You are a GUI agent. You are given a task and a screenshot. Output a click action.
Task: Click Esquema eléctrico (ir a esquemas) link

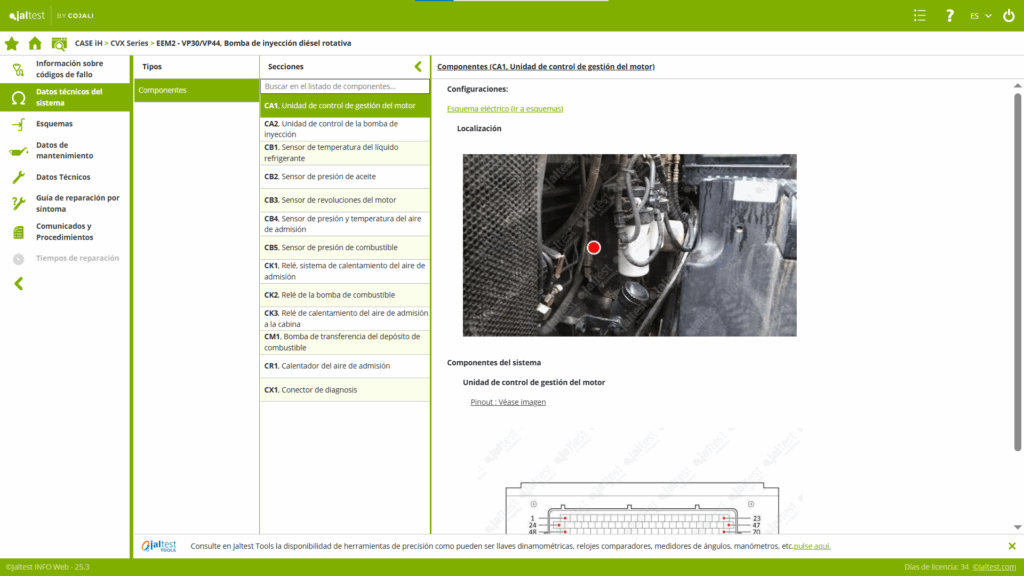(505, 108)
